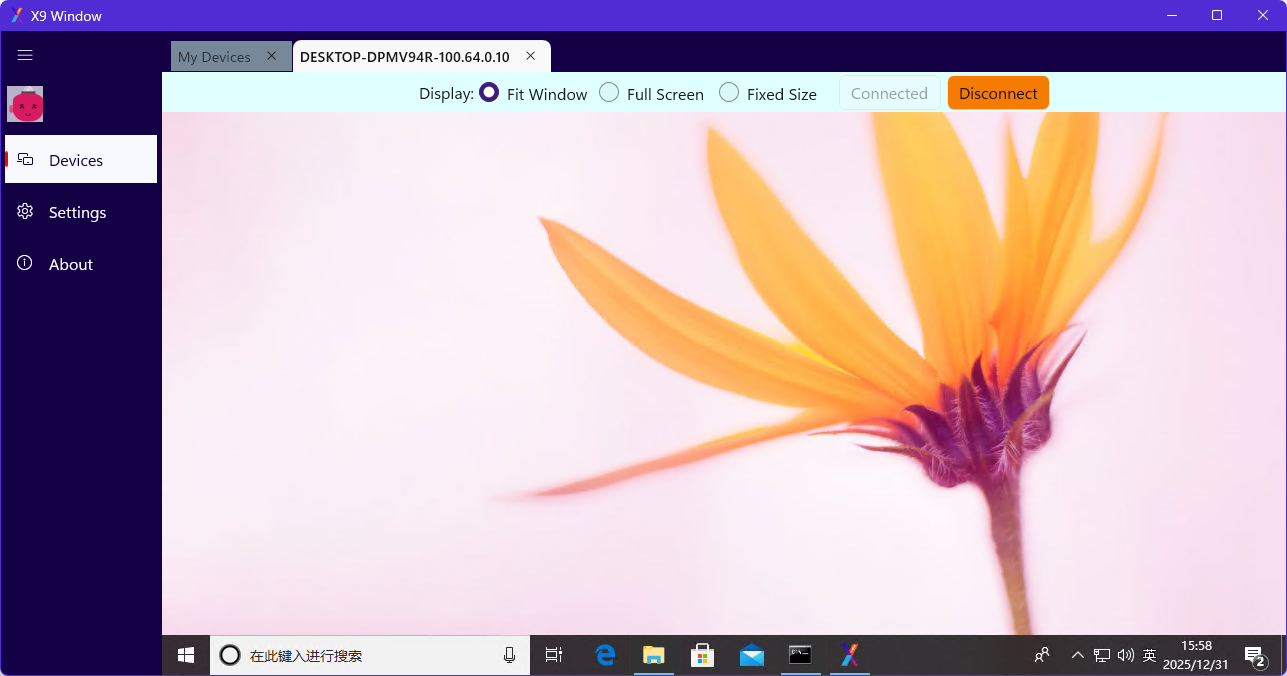
Task: Choose Fixed Size display option
Action: (x=729, y=93)
